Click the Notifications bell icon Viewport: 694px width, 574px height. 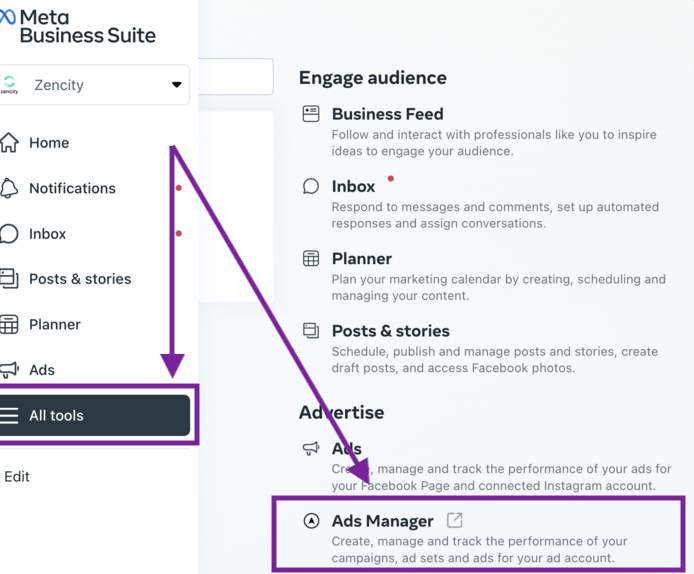[9, 188]
